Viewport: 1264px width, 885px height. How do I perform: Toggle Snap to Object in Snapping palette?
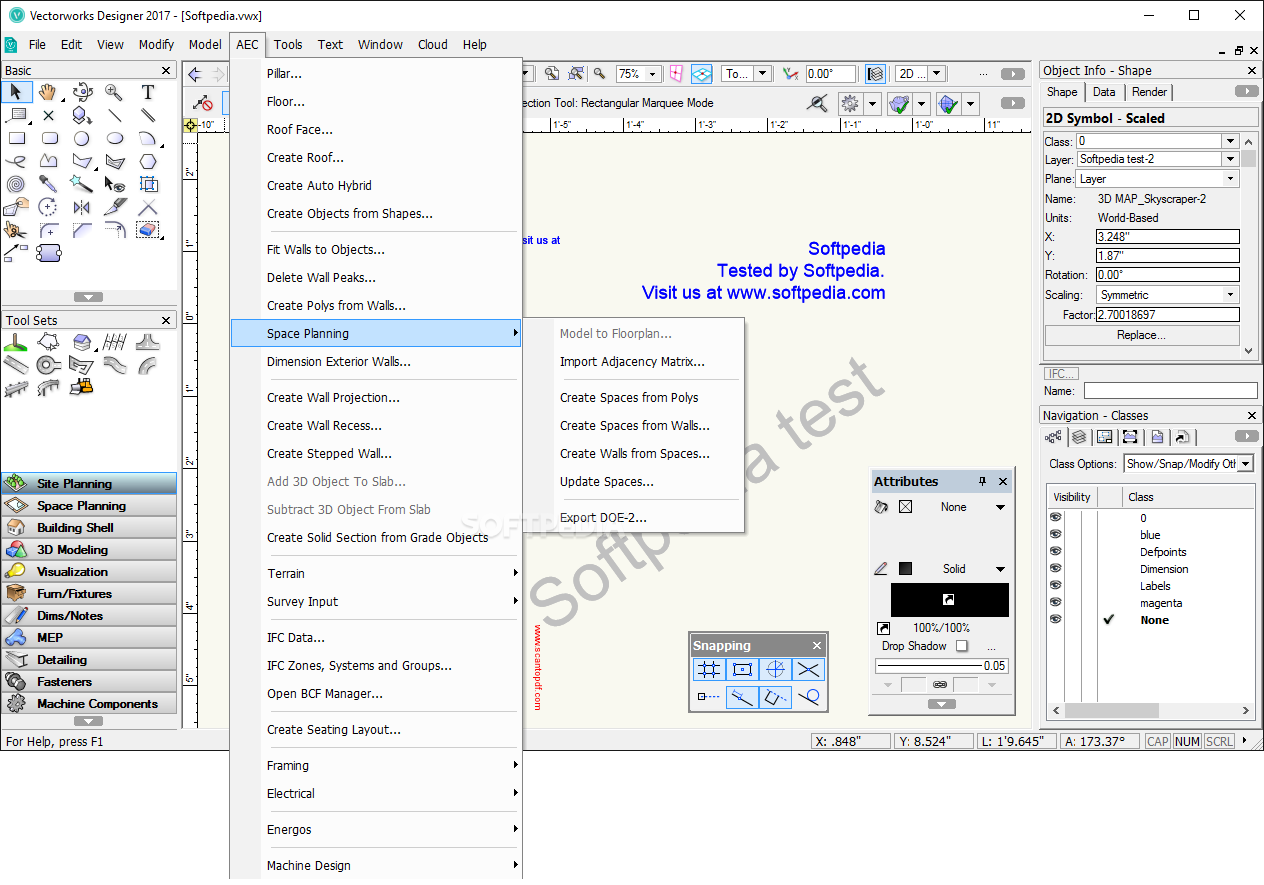coord(742,670)
